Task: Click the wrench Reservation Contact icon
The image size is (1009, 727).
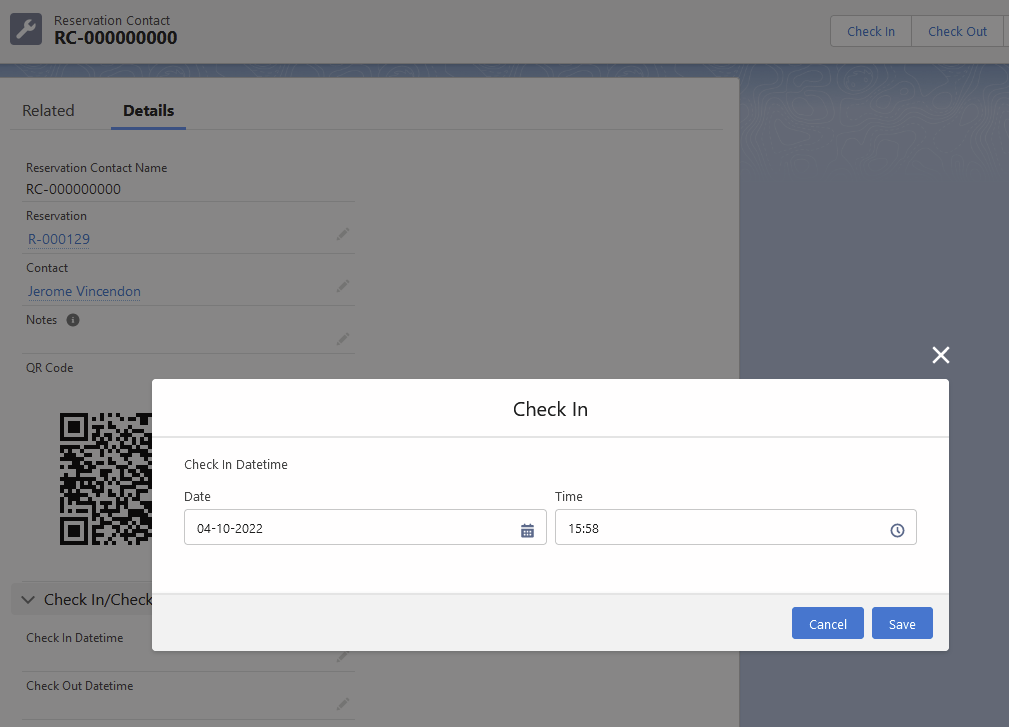Action: (x=26, y=30)
